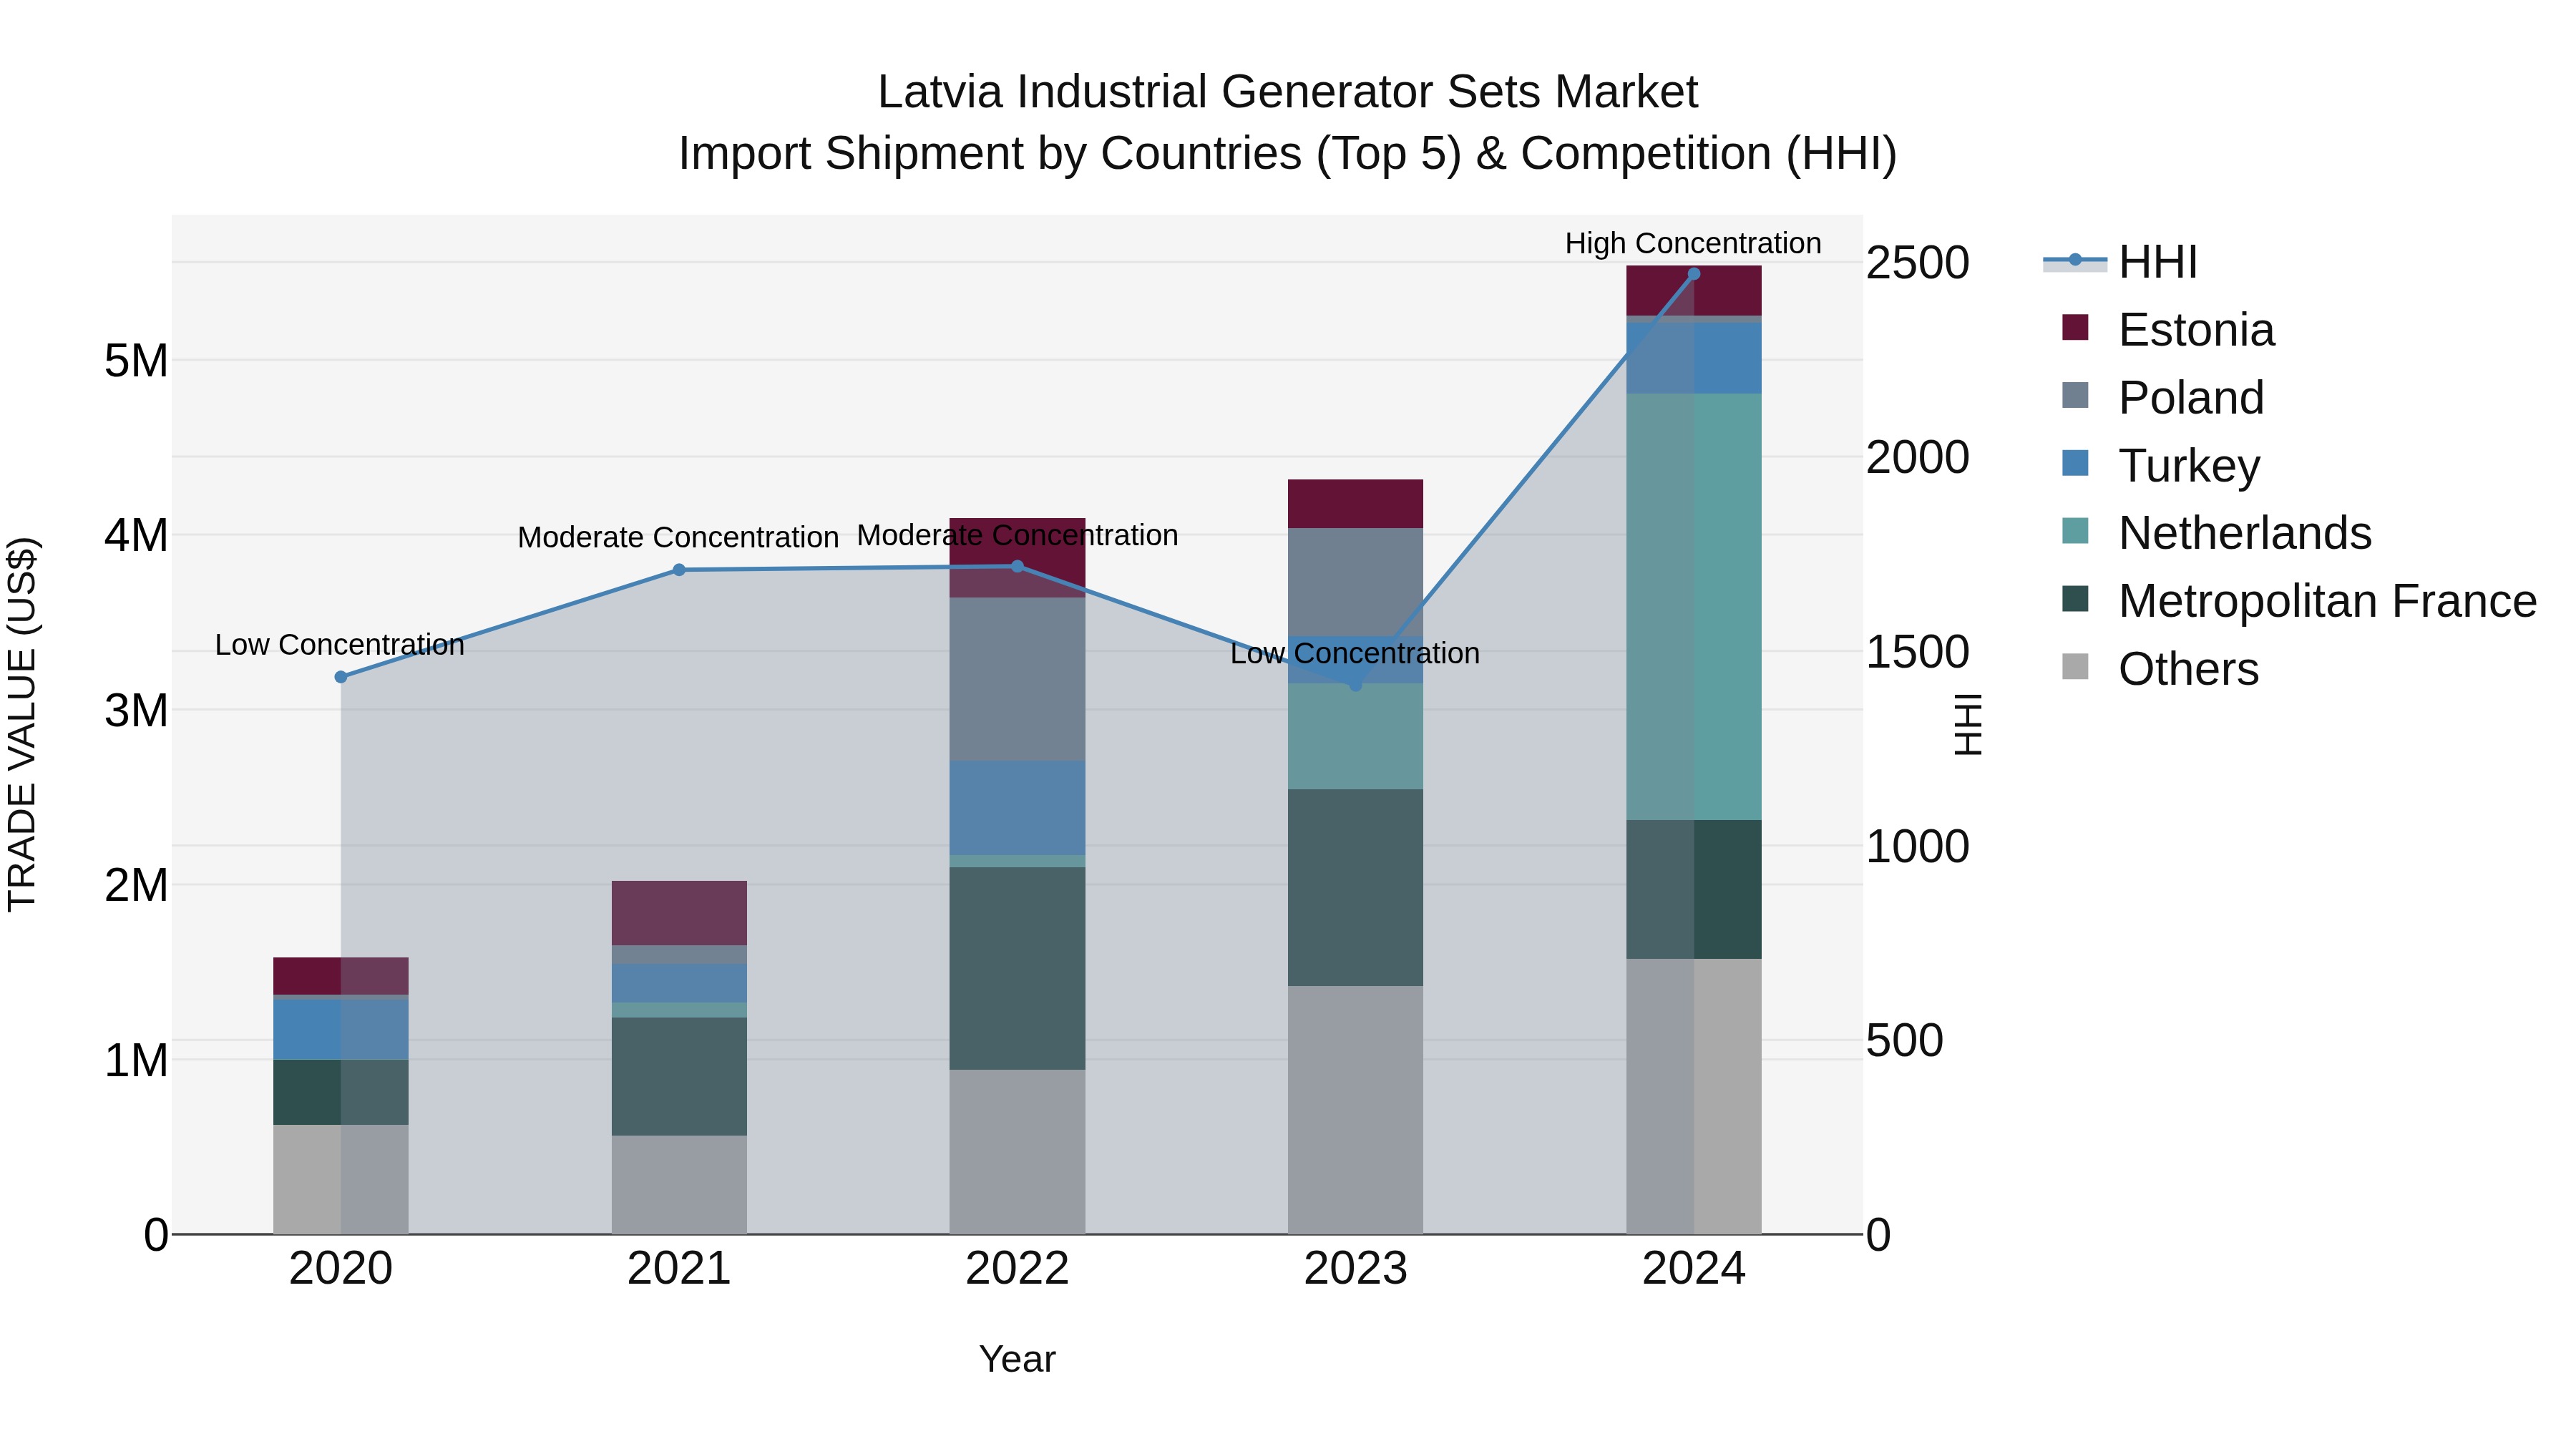Click the Poland slate legend swatch

click(x=2075, y=395)
